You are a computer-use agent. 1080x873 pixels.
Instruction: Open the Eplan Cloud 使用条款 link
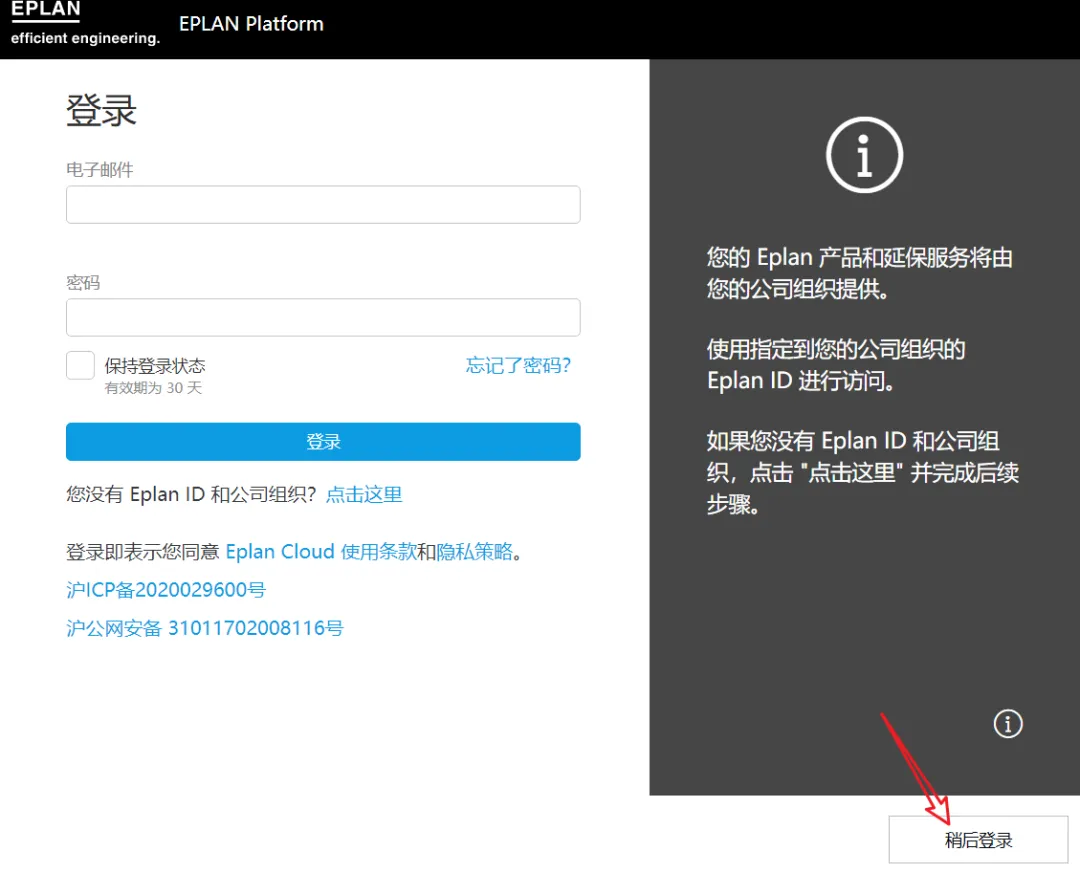(x=321, y=552)
